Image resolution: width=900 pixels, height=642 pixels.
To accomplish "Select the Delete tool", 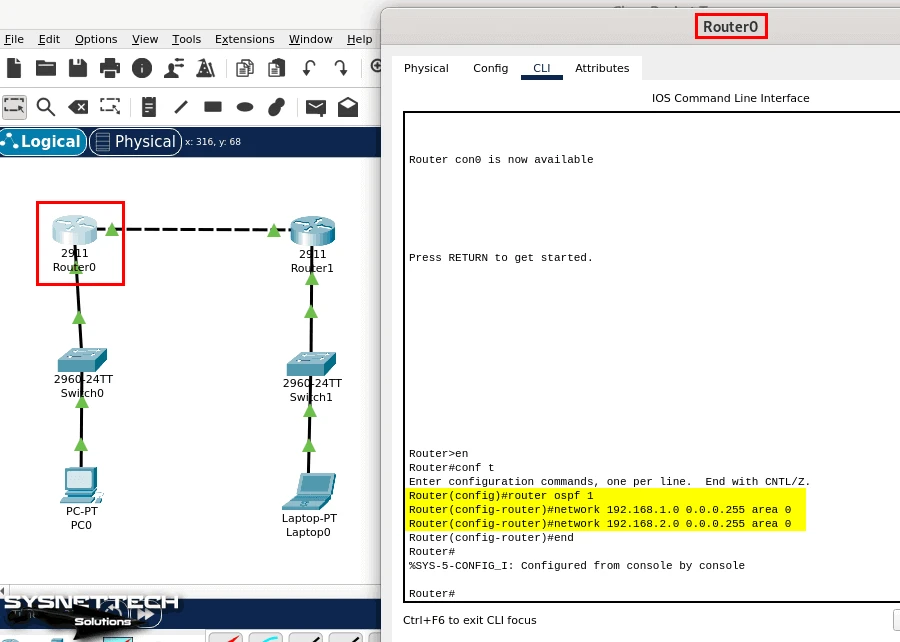I will (78, 106).
